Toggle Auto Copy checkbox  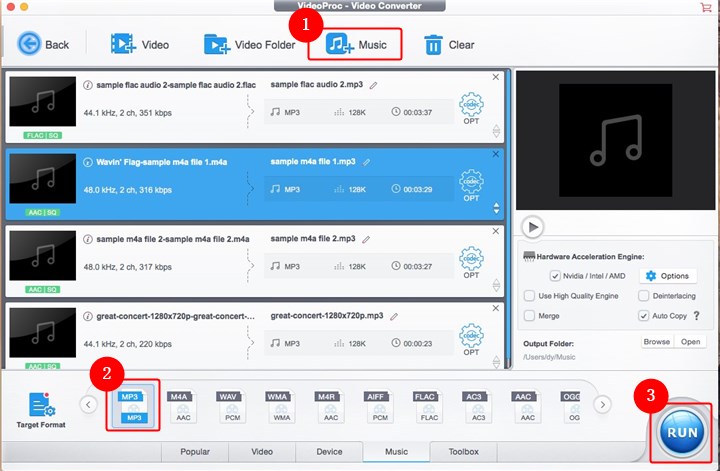tap(644, 316)
